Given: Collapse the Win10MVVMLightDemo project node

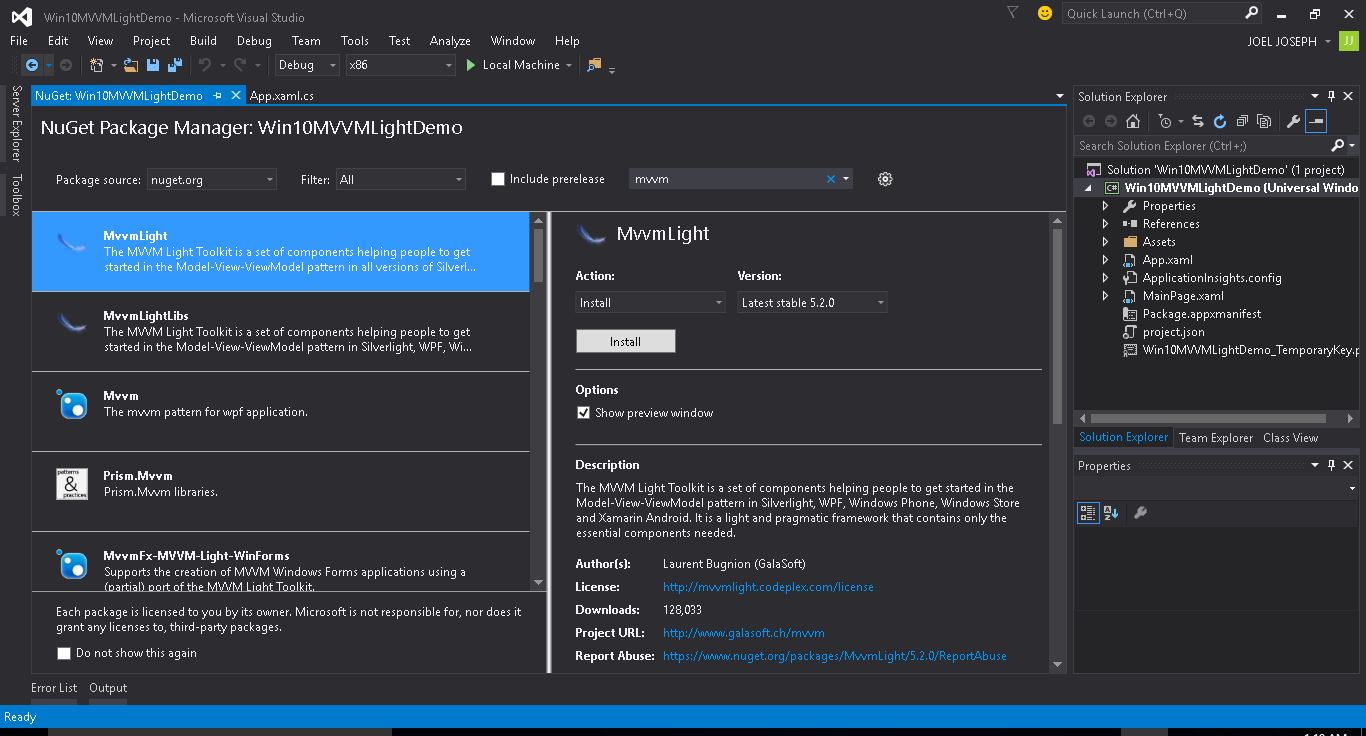Looking at the screenshot, I should pyautogui.click(x=1089, y=188).
